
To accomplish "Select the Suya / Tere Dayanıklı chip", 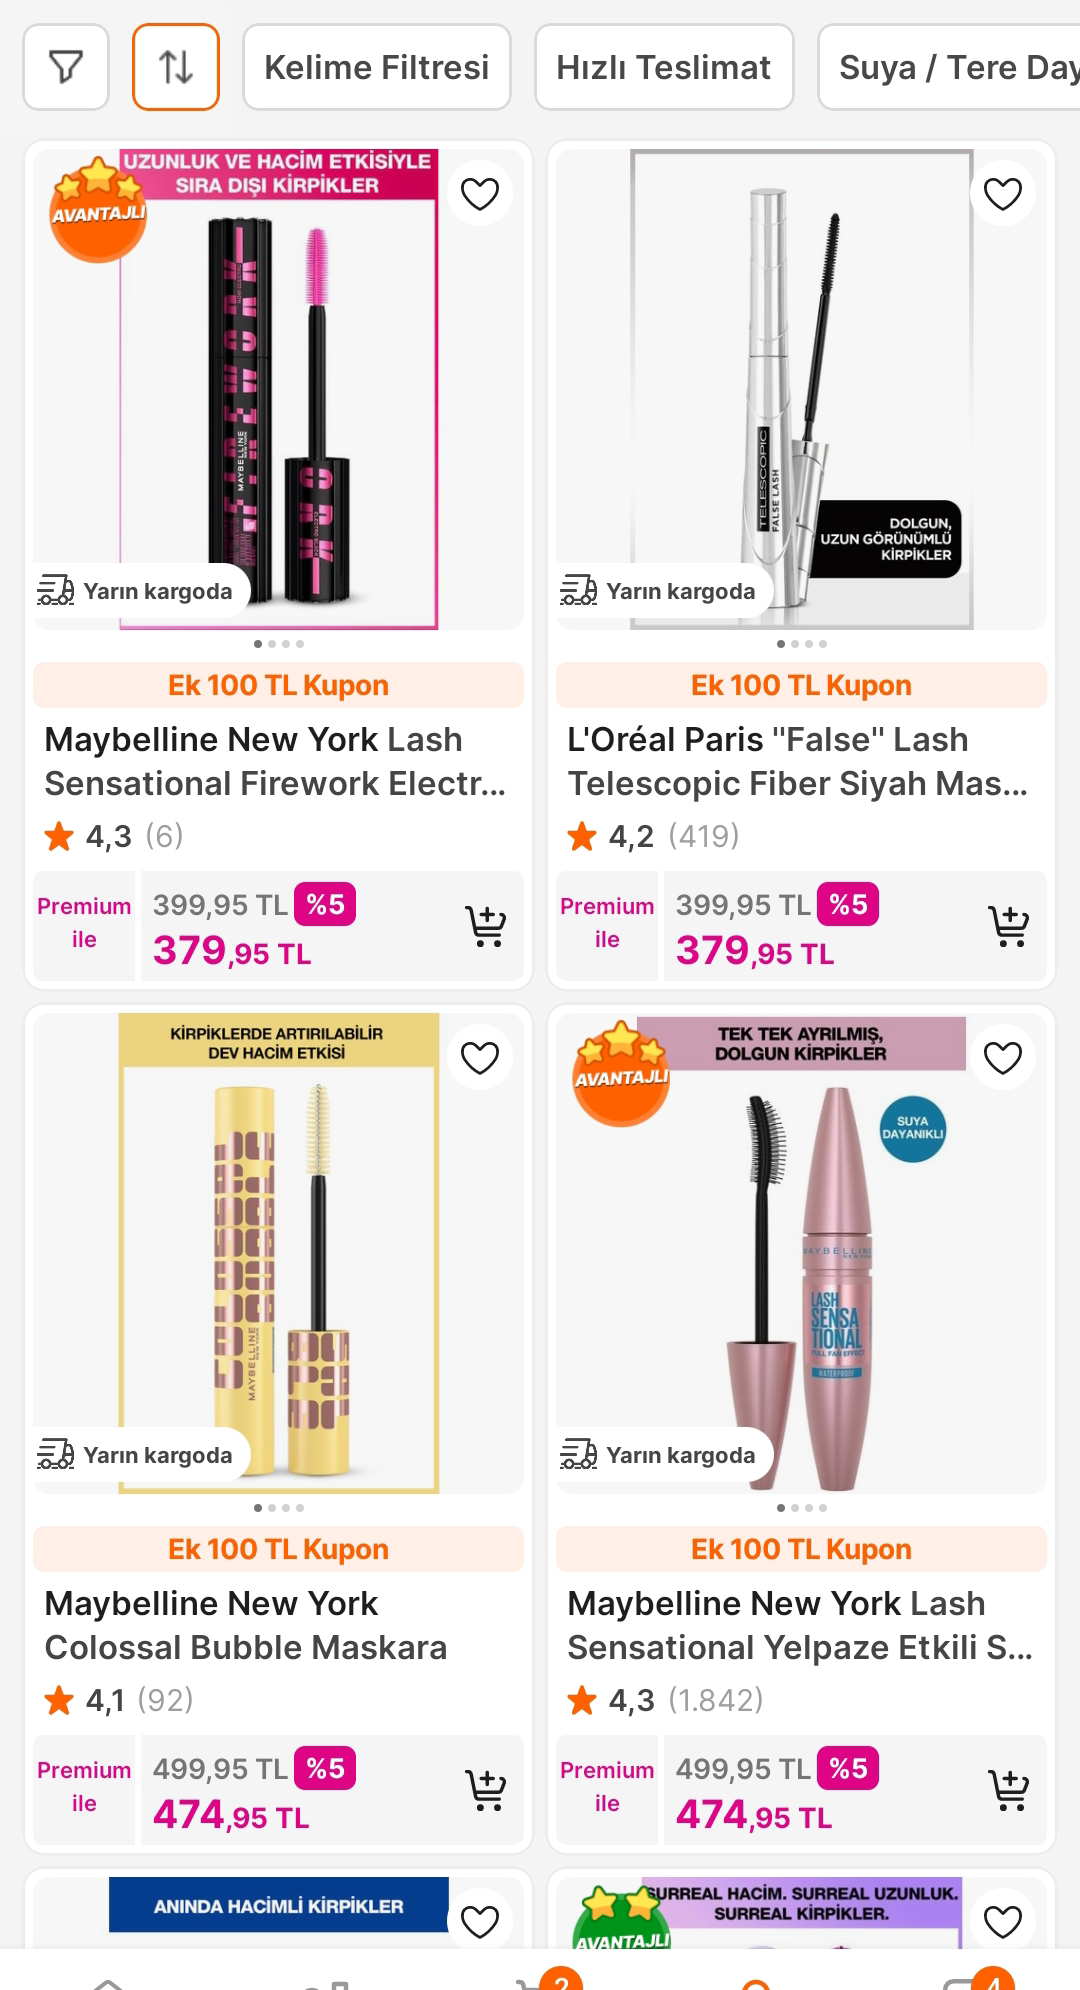I will pyautogui.click(x=950, y=67).
